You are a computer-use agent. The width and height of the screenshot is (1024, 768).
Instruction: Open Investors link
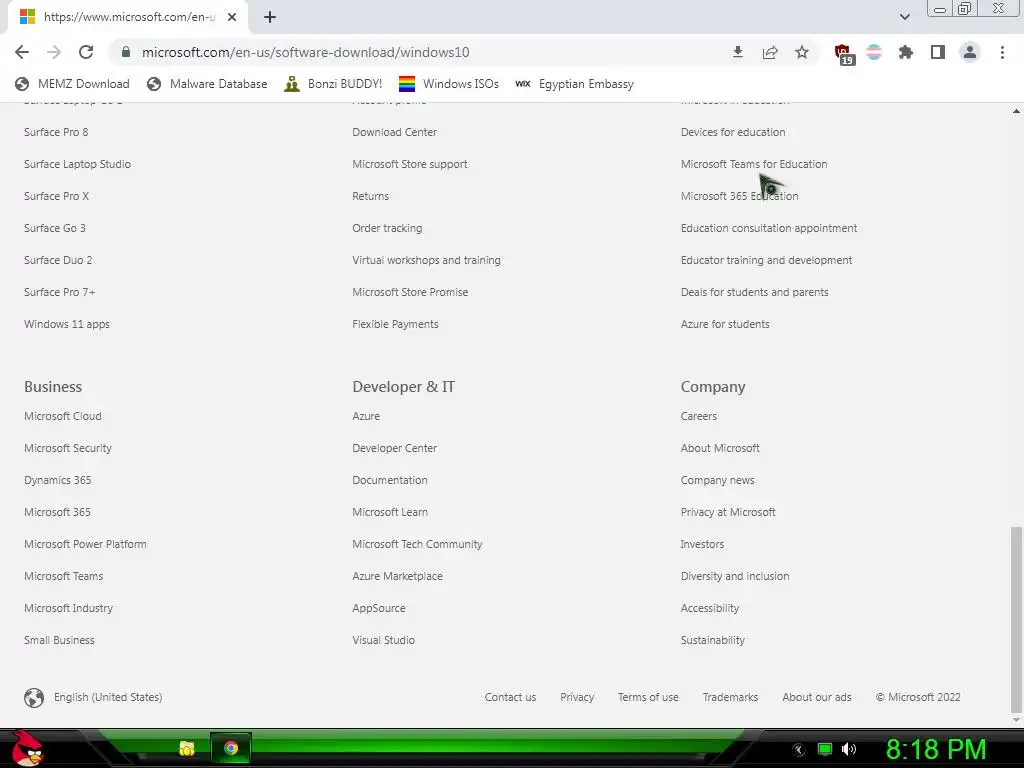coord(702,544)
